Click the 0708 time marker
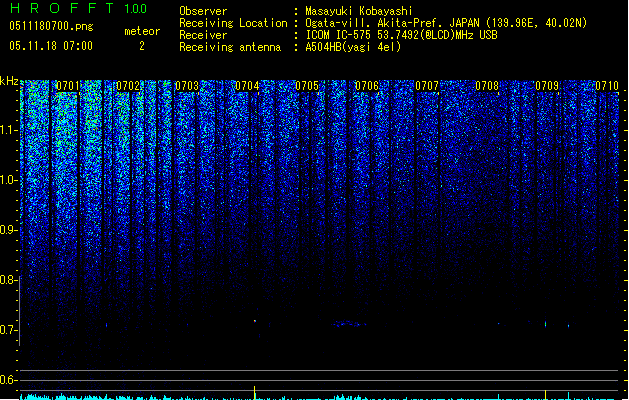629x400 pixels. 487,86
